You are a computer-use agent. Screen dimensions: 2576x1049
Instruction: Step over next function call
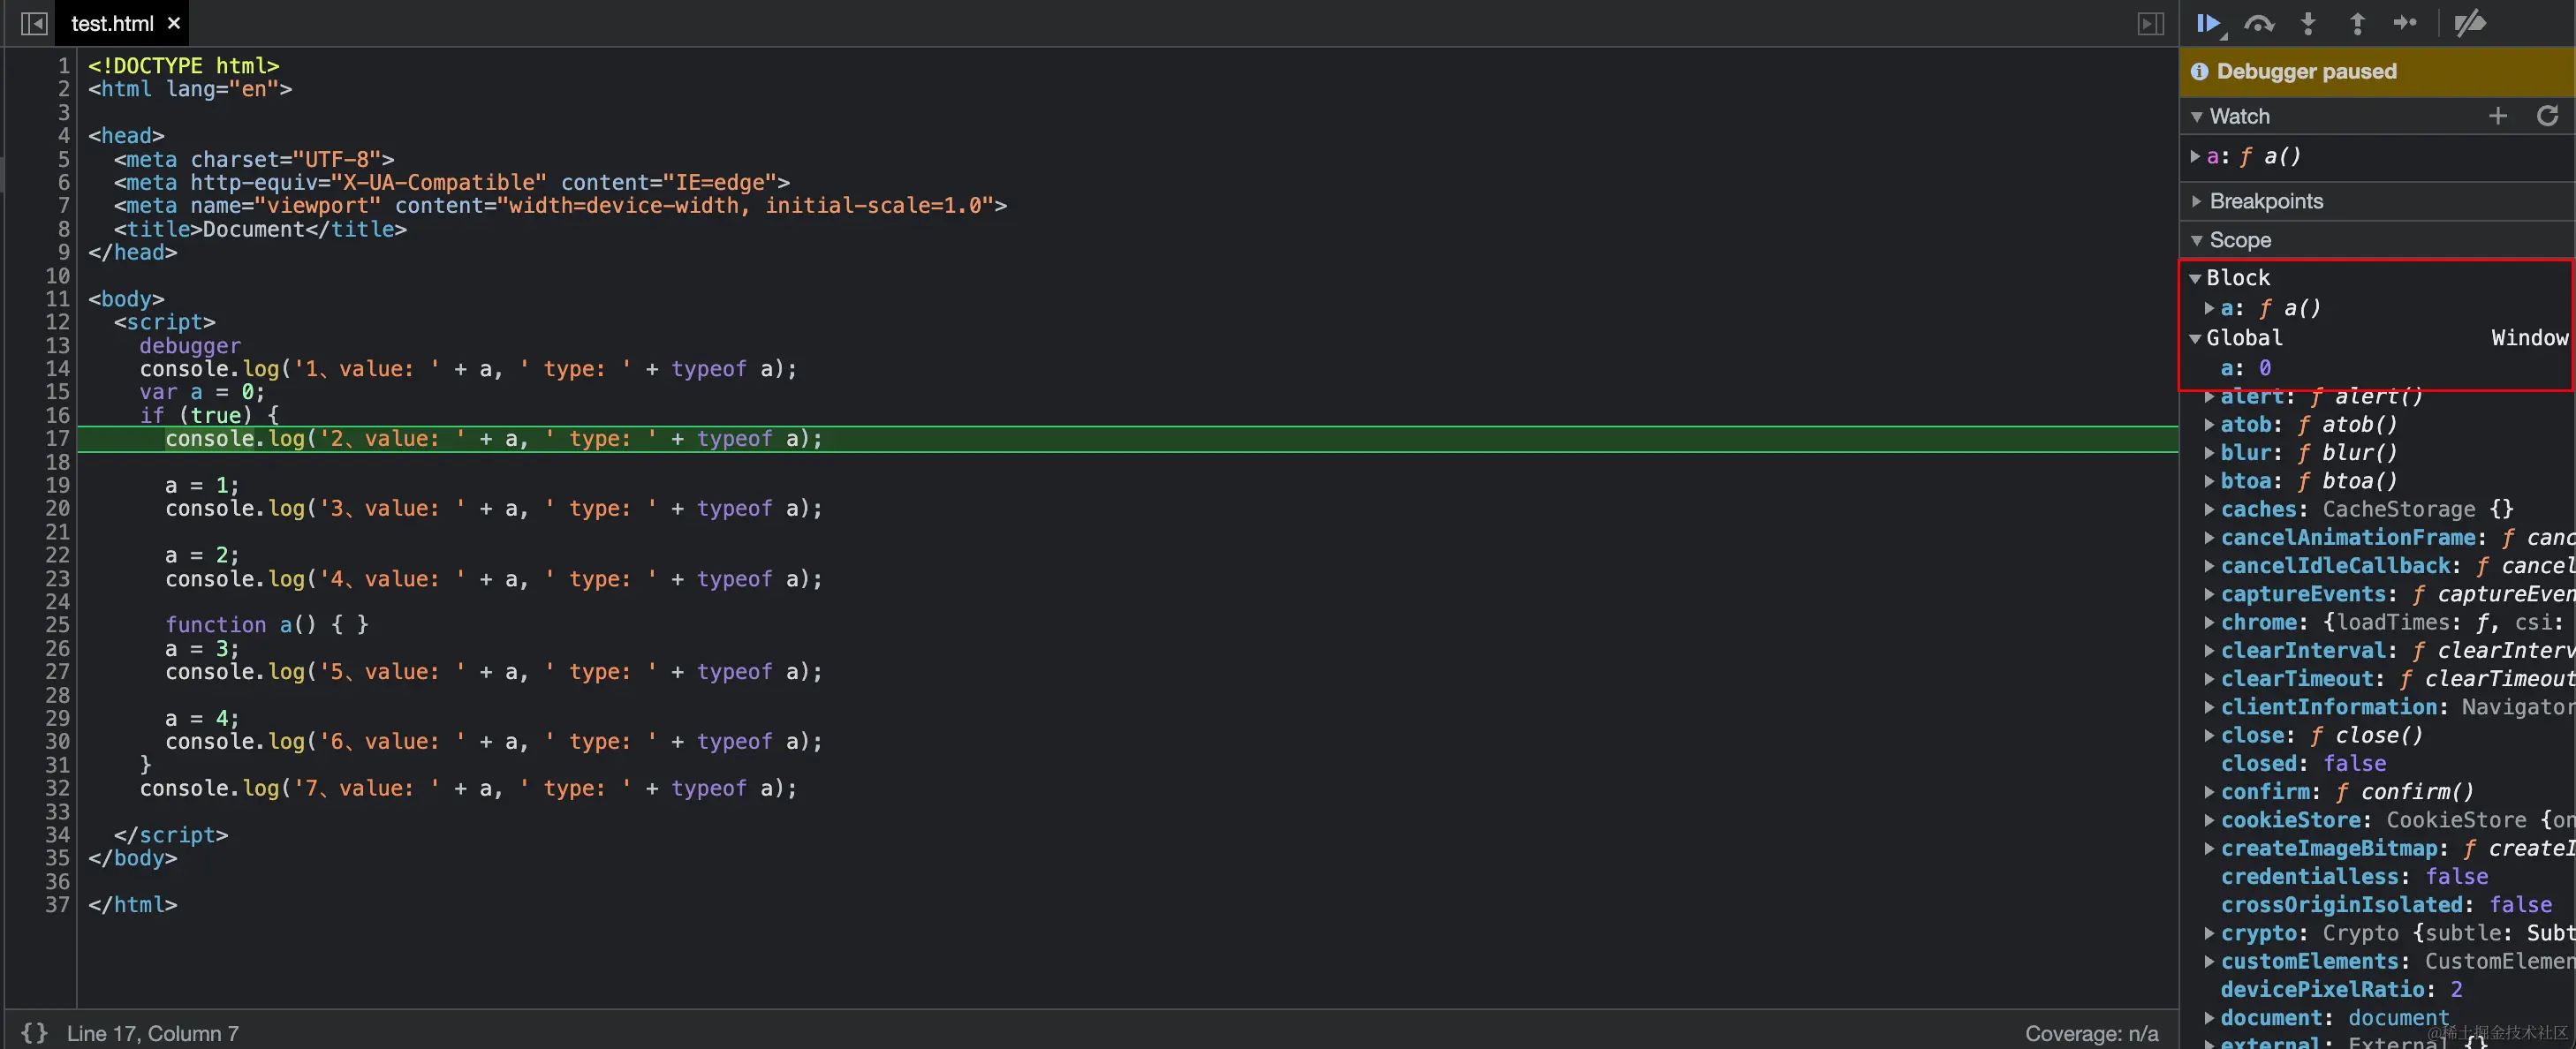(2259, 23)
